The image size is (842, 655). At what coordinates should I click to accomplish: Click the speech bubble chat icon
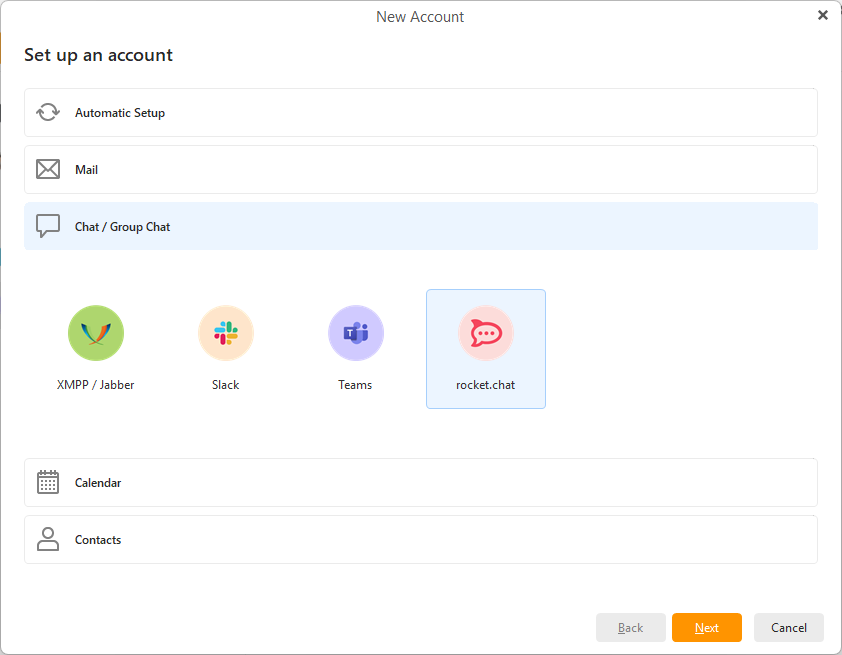[48, 227]
